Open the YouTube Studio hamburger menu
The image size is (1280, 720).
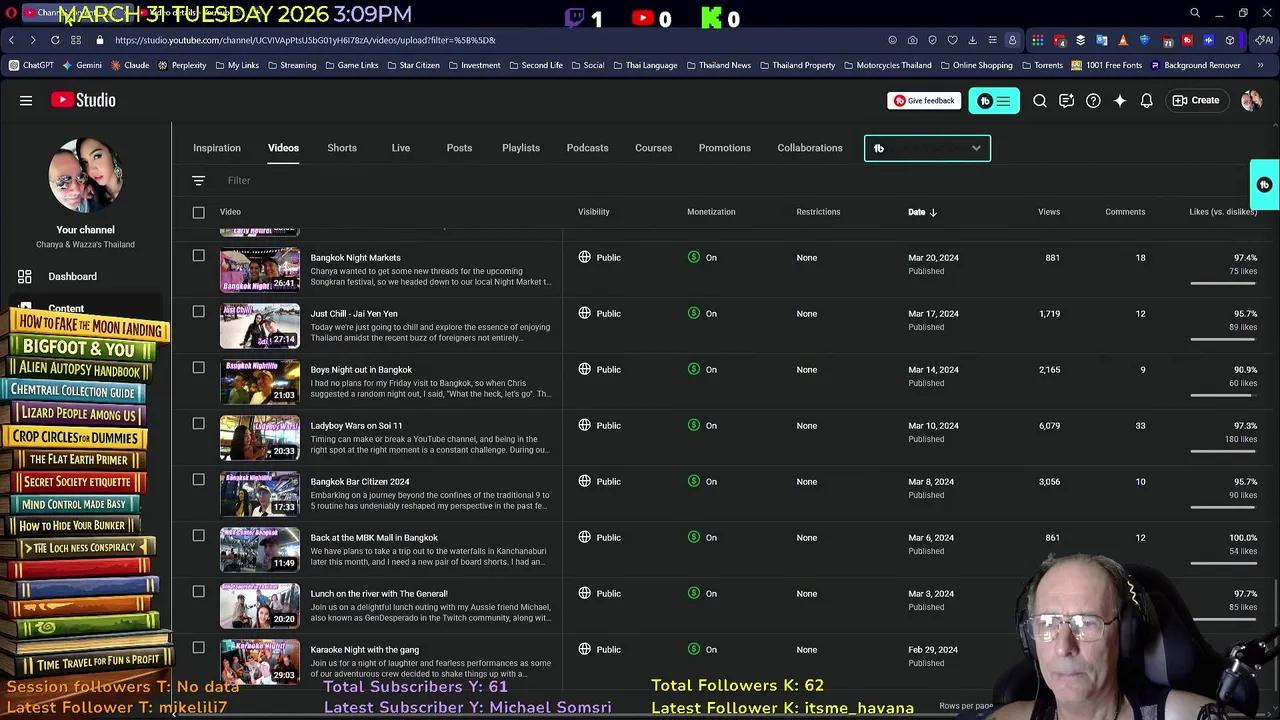26,100
